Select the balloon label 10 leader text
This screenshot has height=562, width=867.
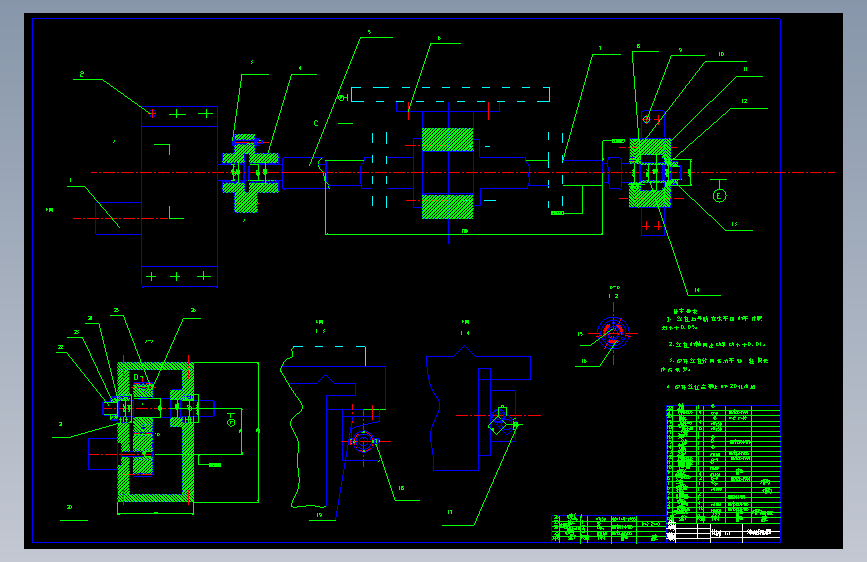[x=721, y=54]
